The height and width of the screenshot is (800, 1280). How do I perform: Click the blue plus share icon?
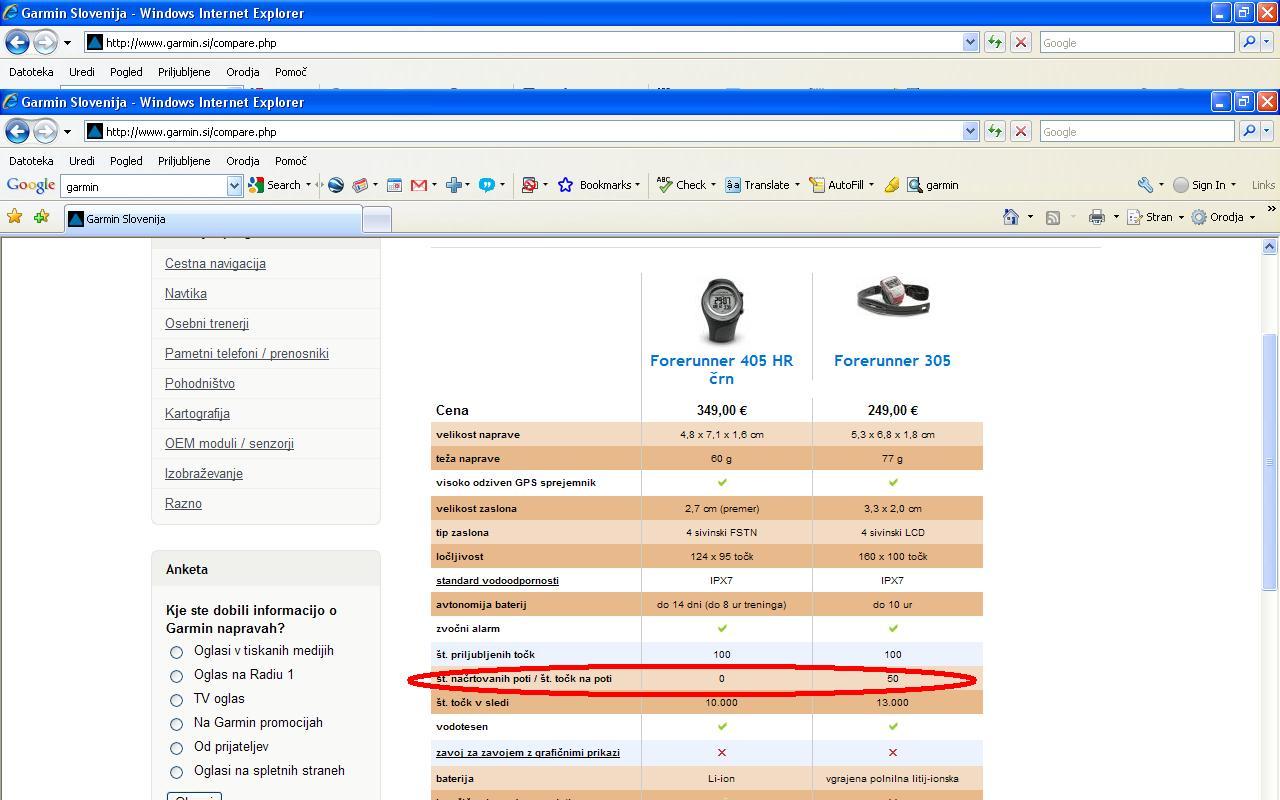(x=454, y=185)
